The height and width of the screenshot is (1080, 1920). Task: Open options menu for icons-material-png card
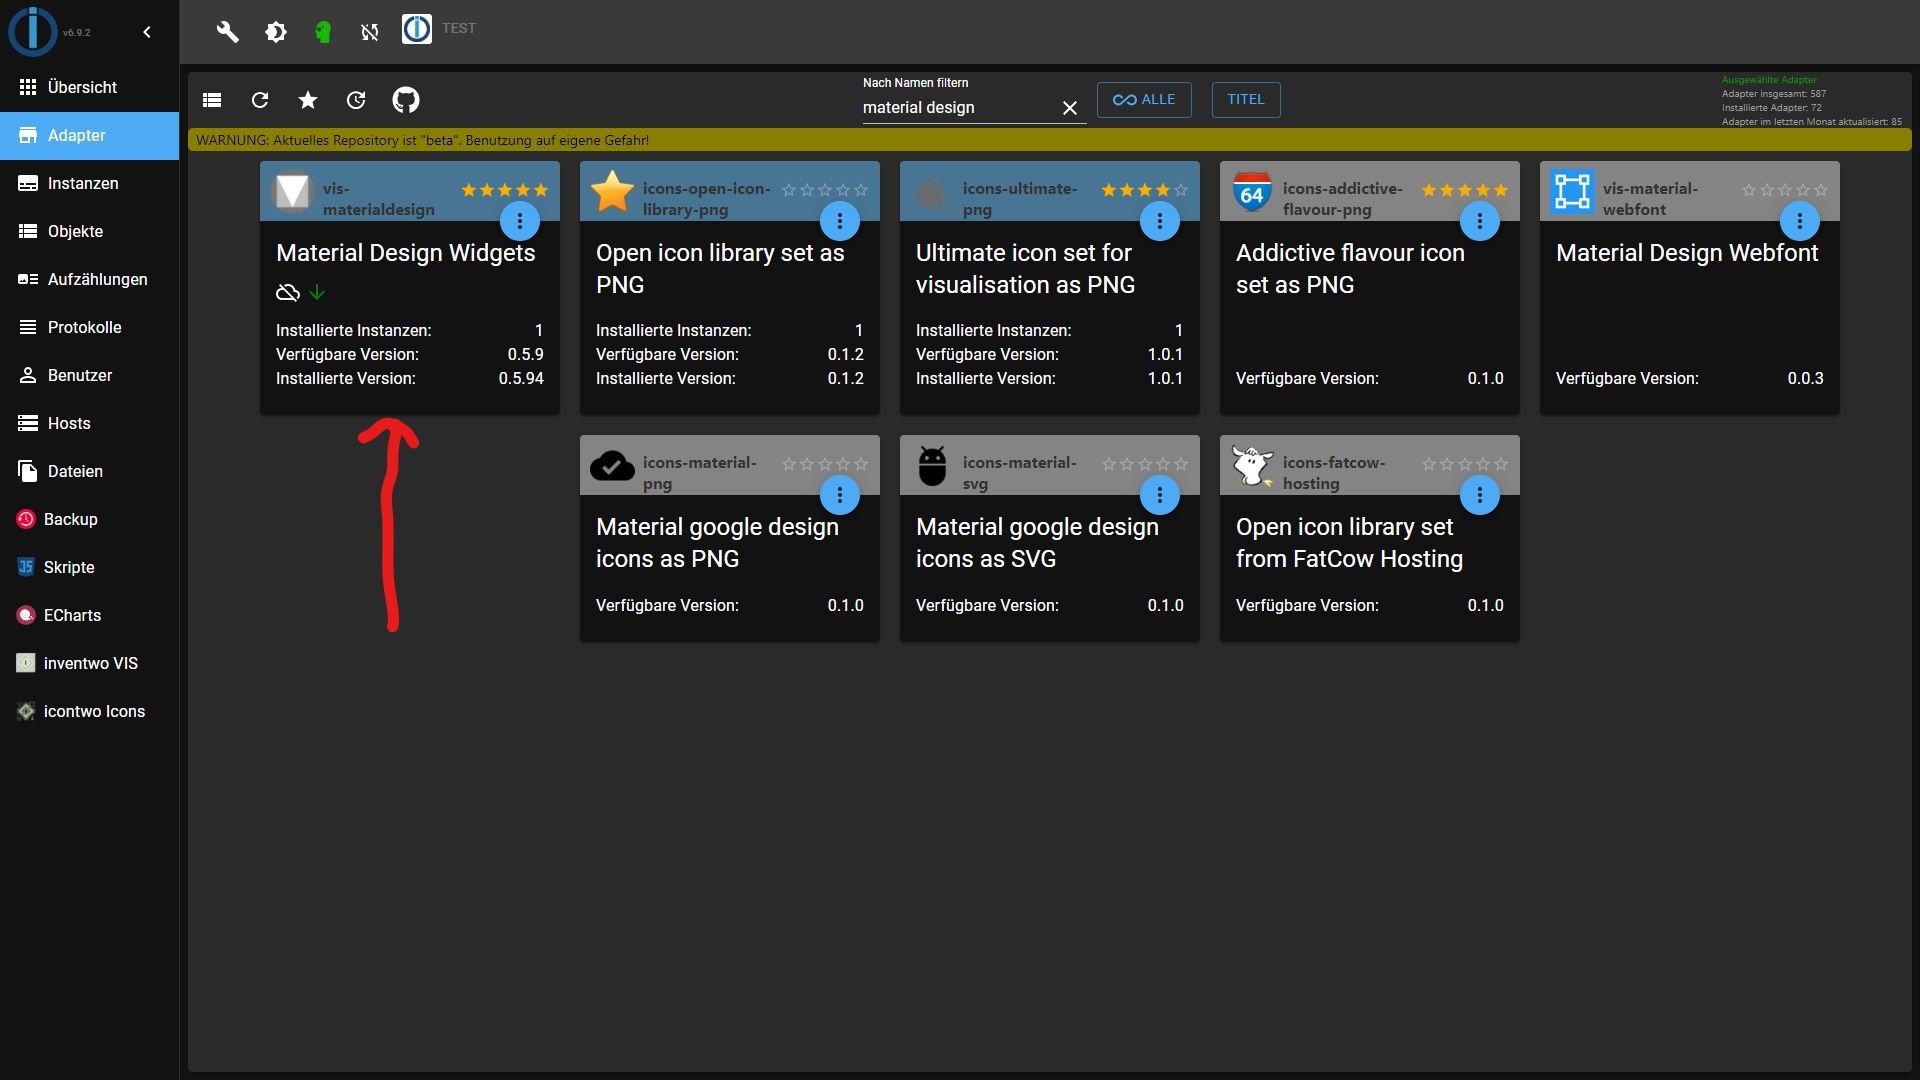click(840, 495)
